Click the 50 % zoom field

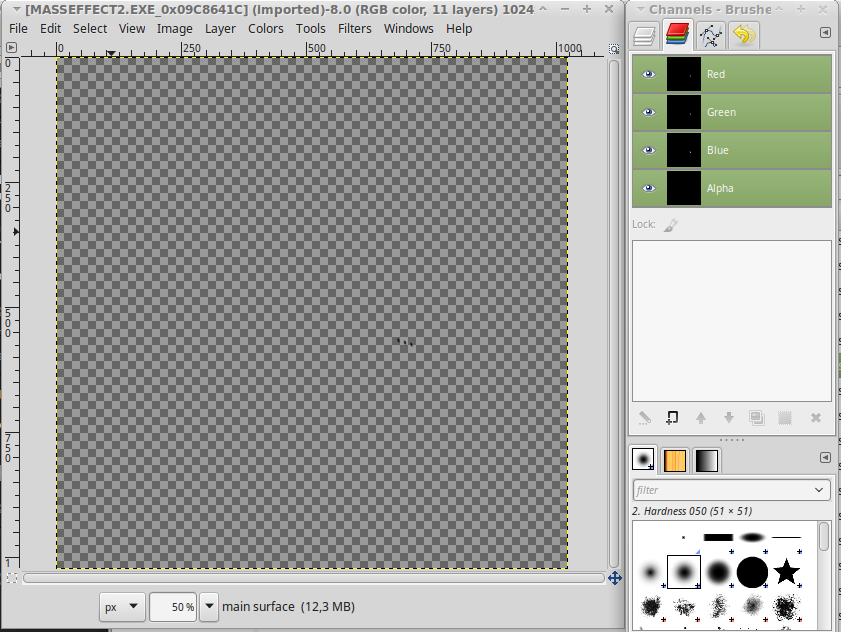(173, 607)
